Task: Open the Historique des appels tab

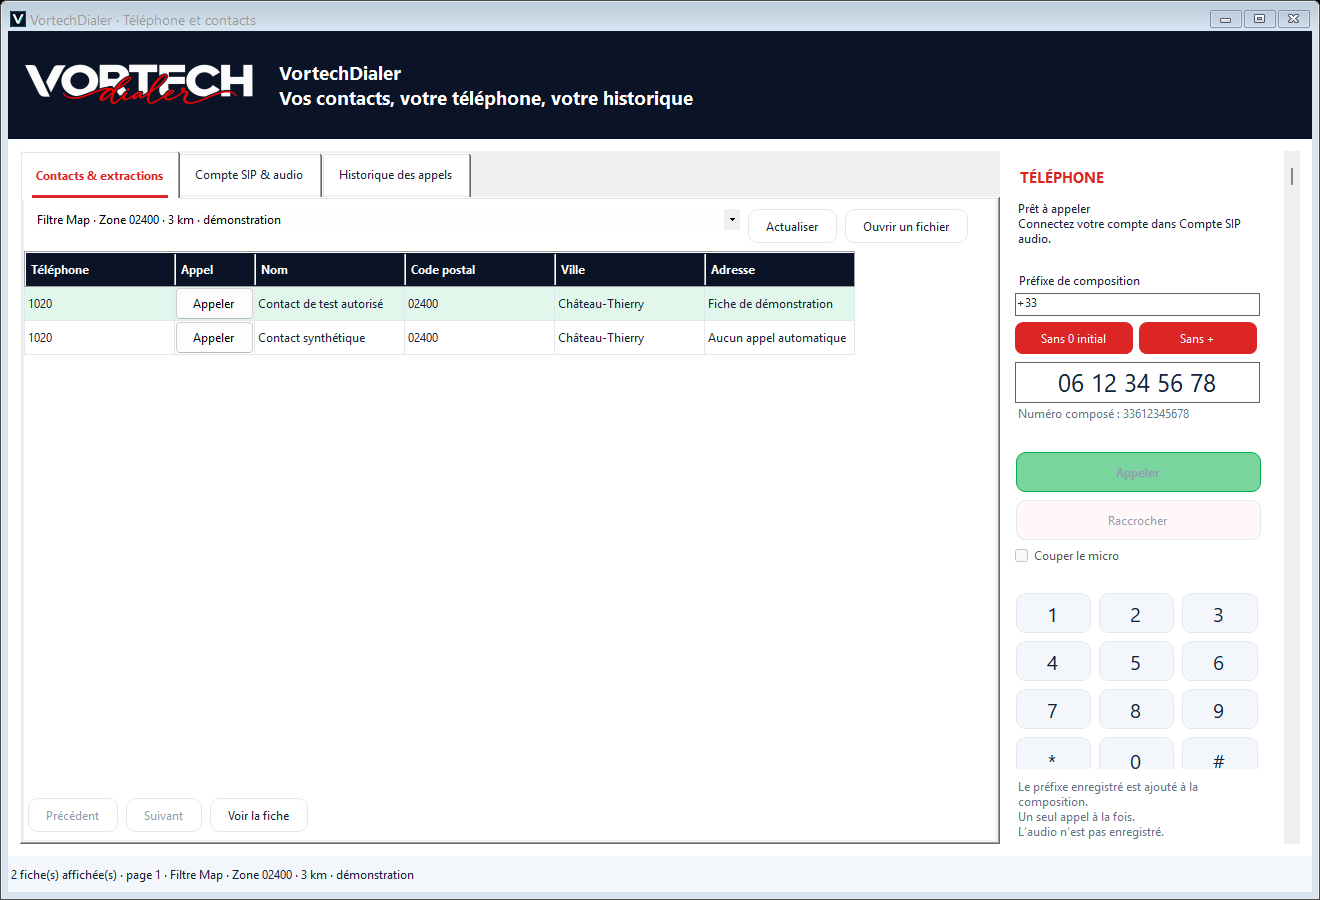Action: point(395,175)
